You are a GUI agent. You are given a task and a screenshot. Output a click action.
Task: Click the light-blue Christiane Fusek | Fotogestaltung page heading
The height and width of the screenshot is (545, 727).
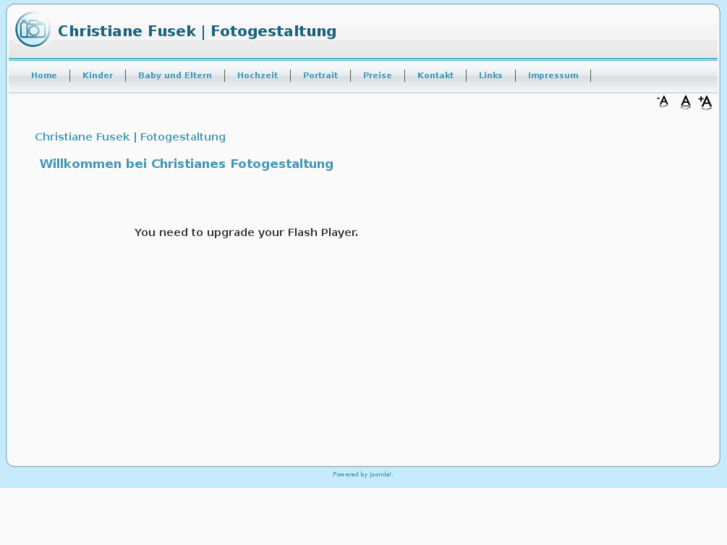pos(130,137)
